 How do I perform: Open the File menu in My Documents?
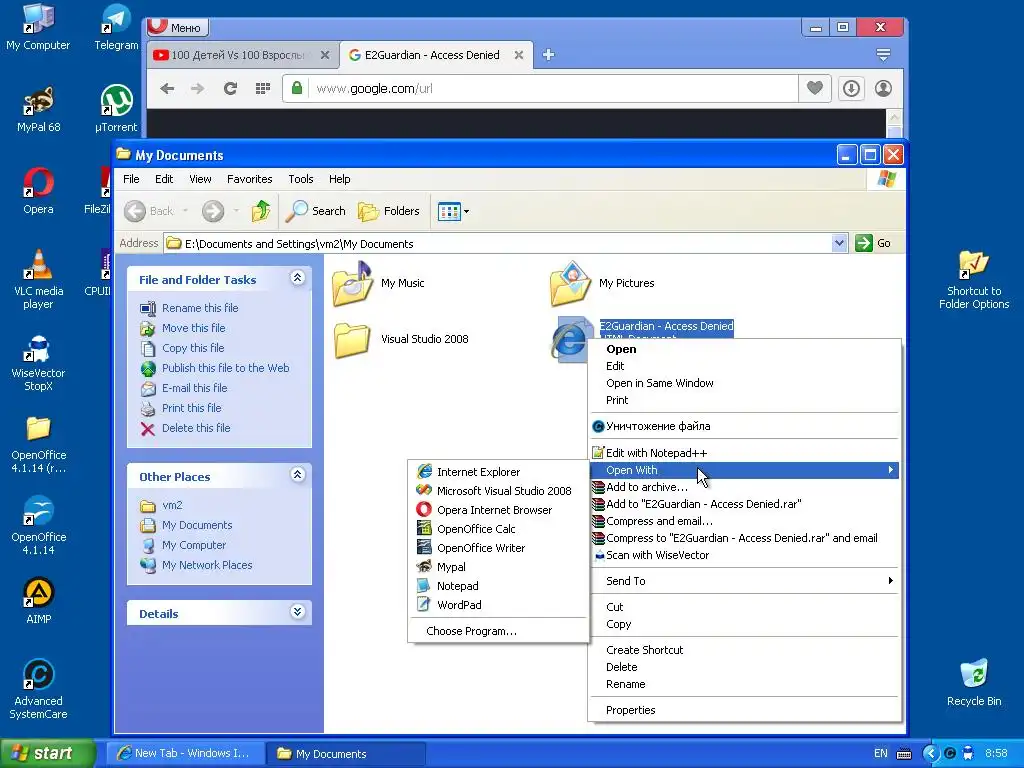[x=131, y=179]
